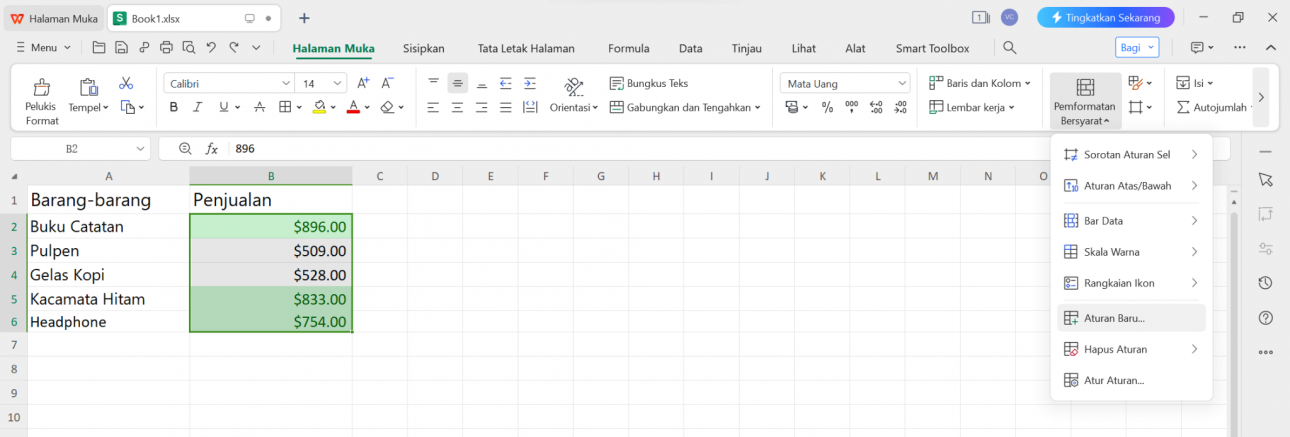Viewport: 1290px width, 437px height.
Task: Click the save icon in quick toolbar
Action: tap(121, 48)
